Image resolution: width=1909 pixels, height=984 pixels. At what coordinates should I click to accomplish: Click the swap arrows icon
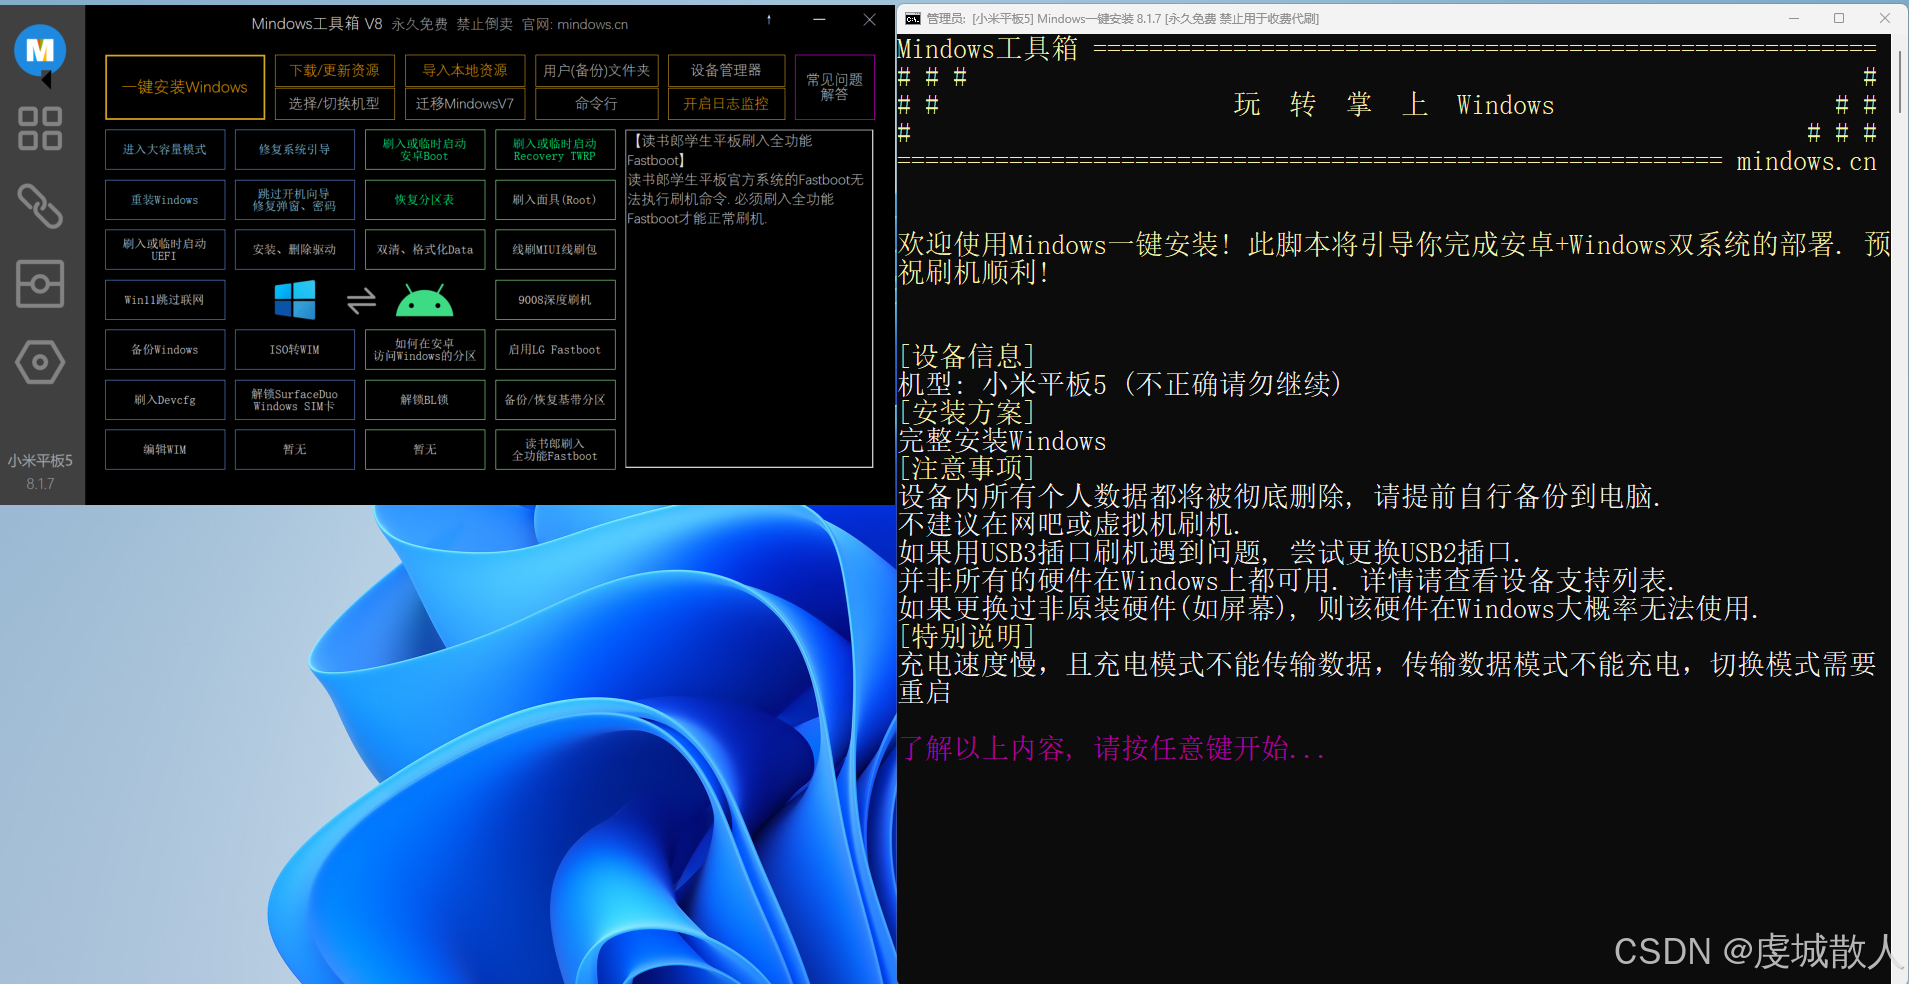(361, 300)
